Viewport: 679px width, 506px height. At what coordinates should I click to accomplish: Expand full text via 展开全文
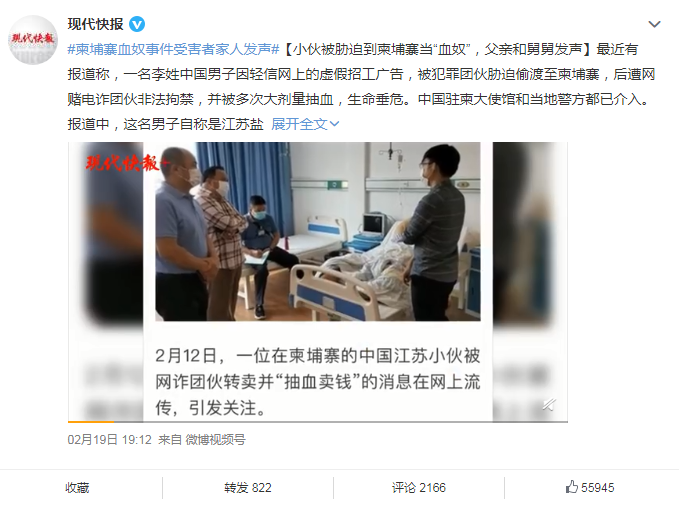(305, 124)
